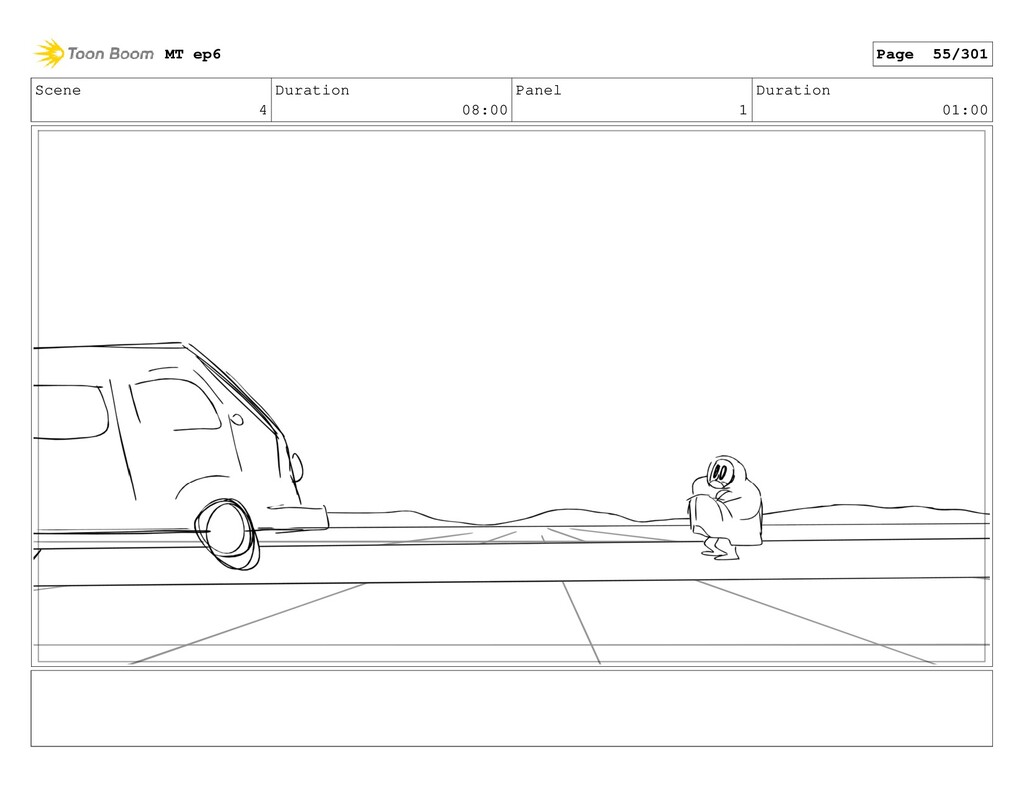Select the Scene number cell showing 4
Viewport: 1024px width, 793px height.
point(151,100)
